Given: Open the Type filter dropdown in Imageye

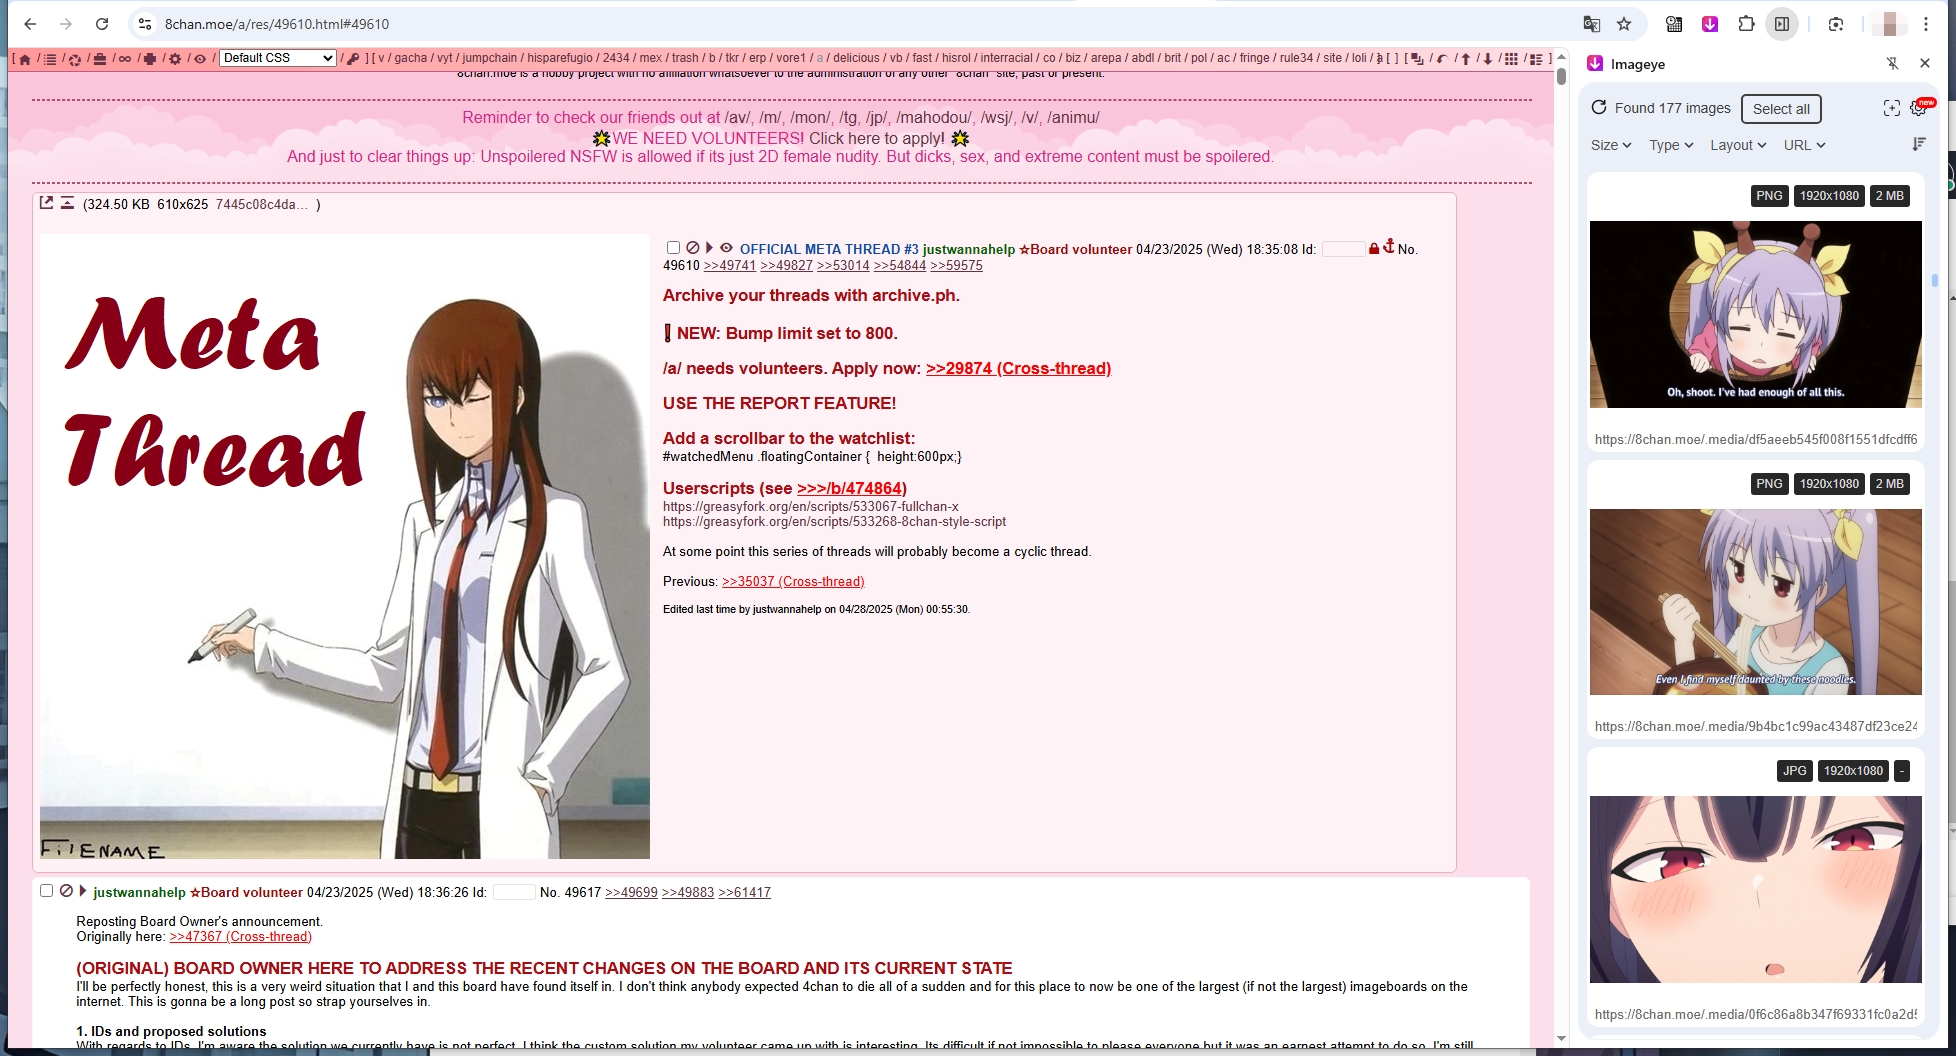Looking at the screenshot, I should click(1671, 145).
